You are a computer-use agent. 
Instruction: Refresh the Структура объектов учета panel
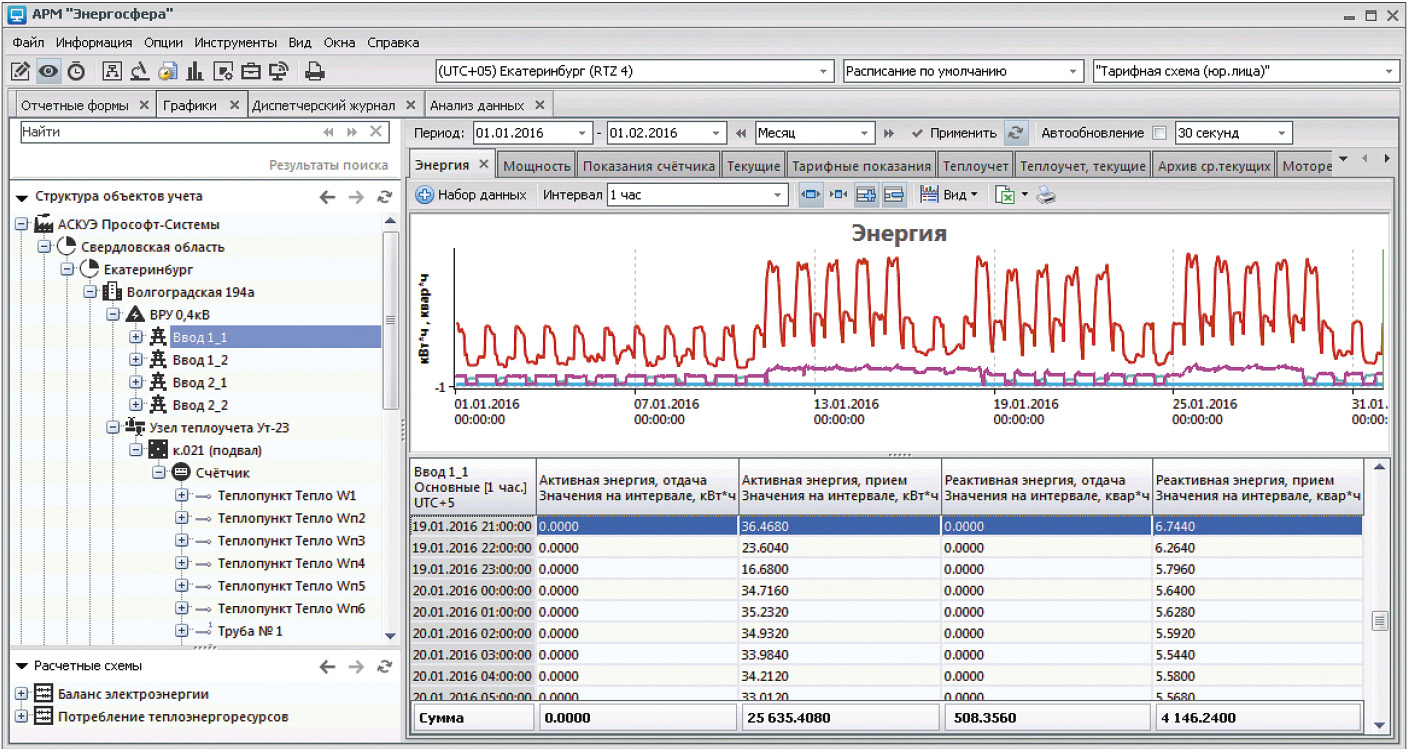point(384,197)
